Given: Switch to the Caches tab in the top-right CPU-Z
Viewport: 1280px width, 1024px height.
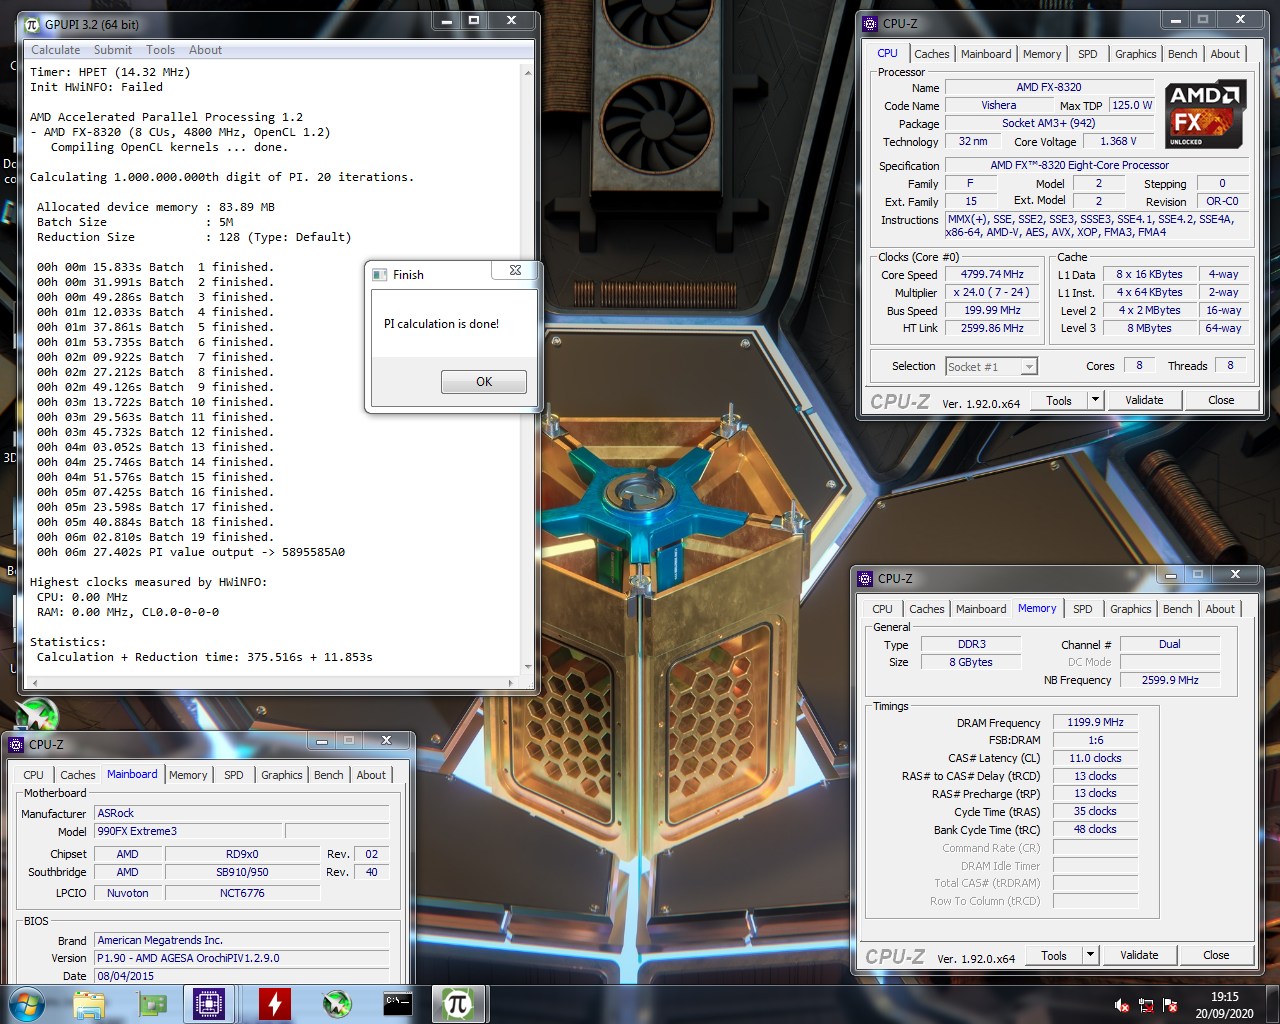Looking at the screenshot, I should coord(931,54).
